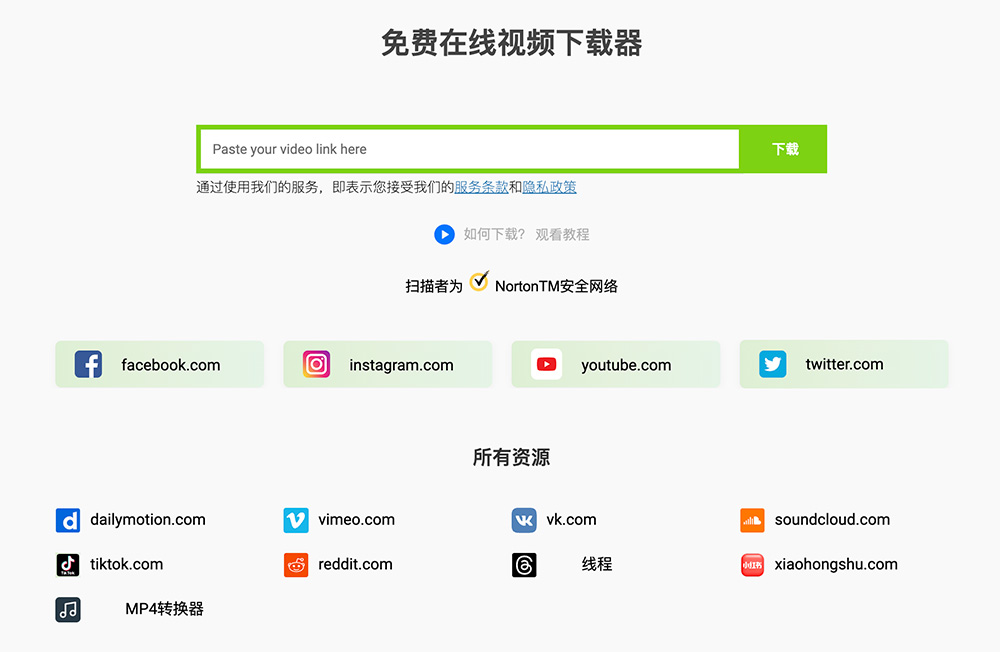The width and height of the screenshot is (1000, 652).
Task: Click the VK icon
Action: 524,520
